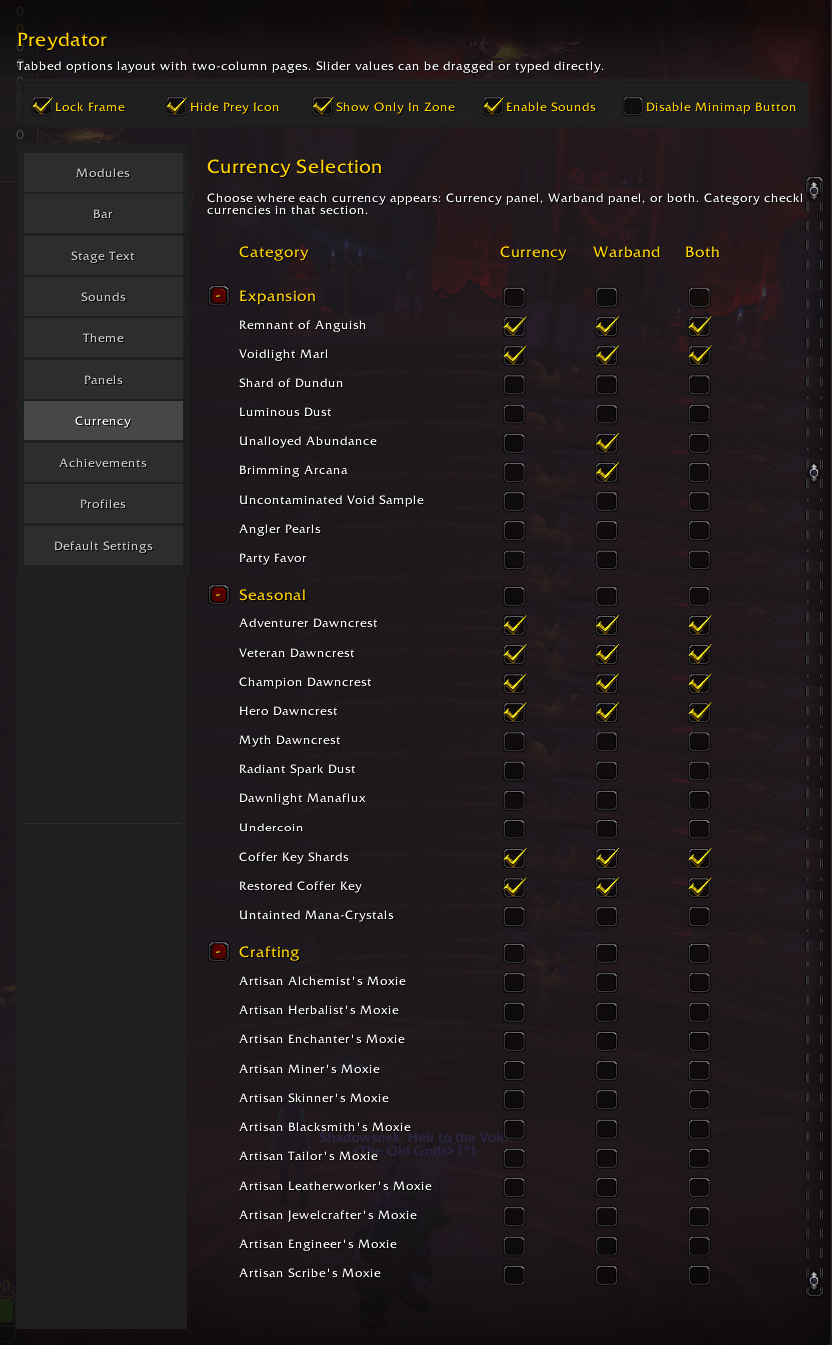This screenshot has height=1345, width=832.
Task: Check Artisan Blacksmith's Moxie Both checkbox
Action: tap(700, 1128)
